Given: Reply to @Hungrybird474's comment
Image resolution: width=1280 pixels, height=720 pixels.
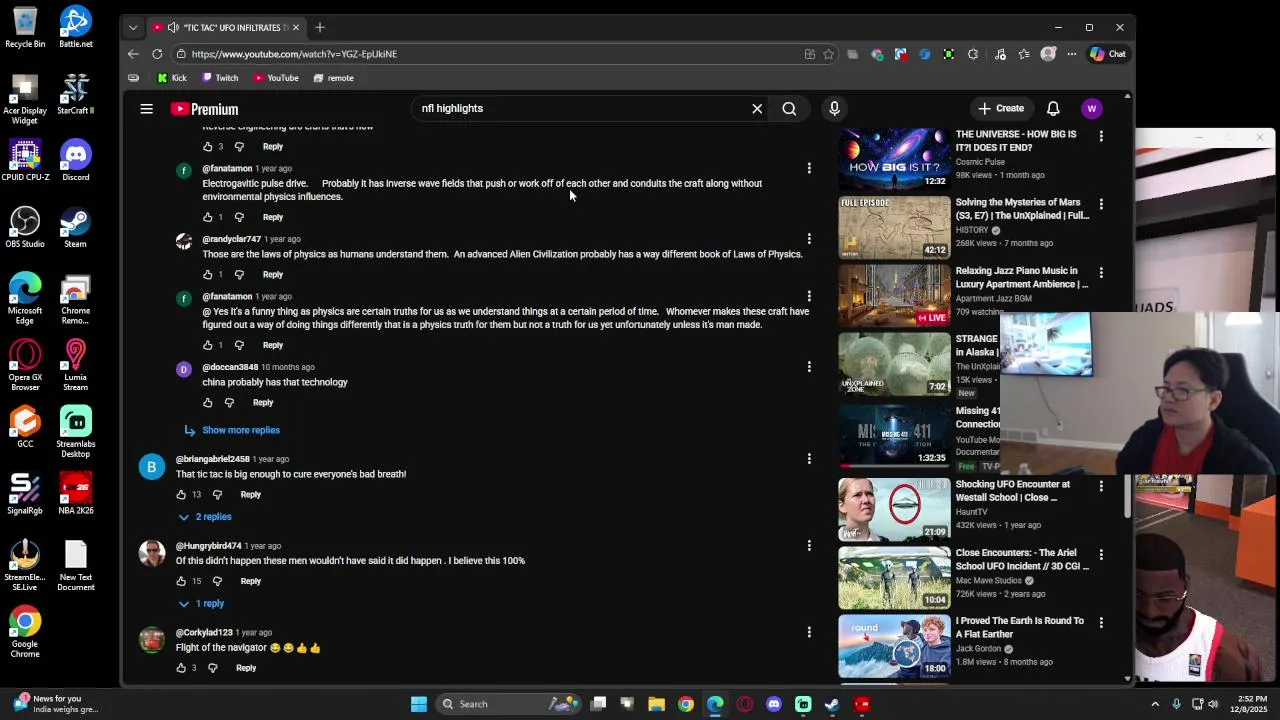Looking at the screenshot, I should (250, 581).
